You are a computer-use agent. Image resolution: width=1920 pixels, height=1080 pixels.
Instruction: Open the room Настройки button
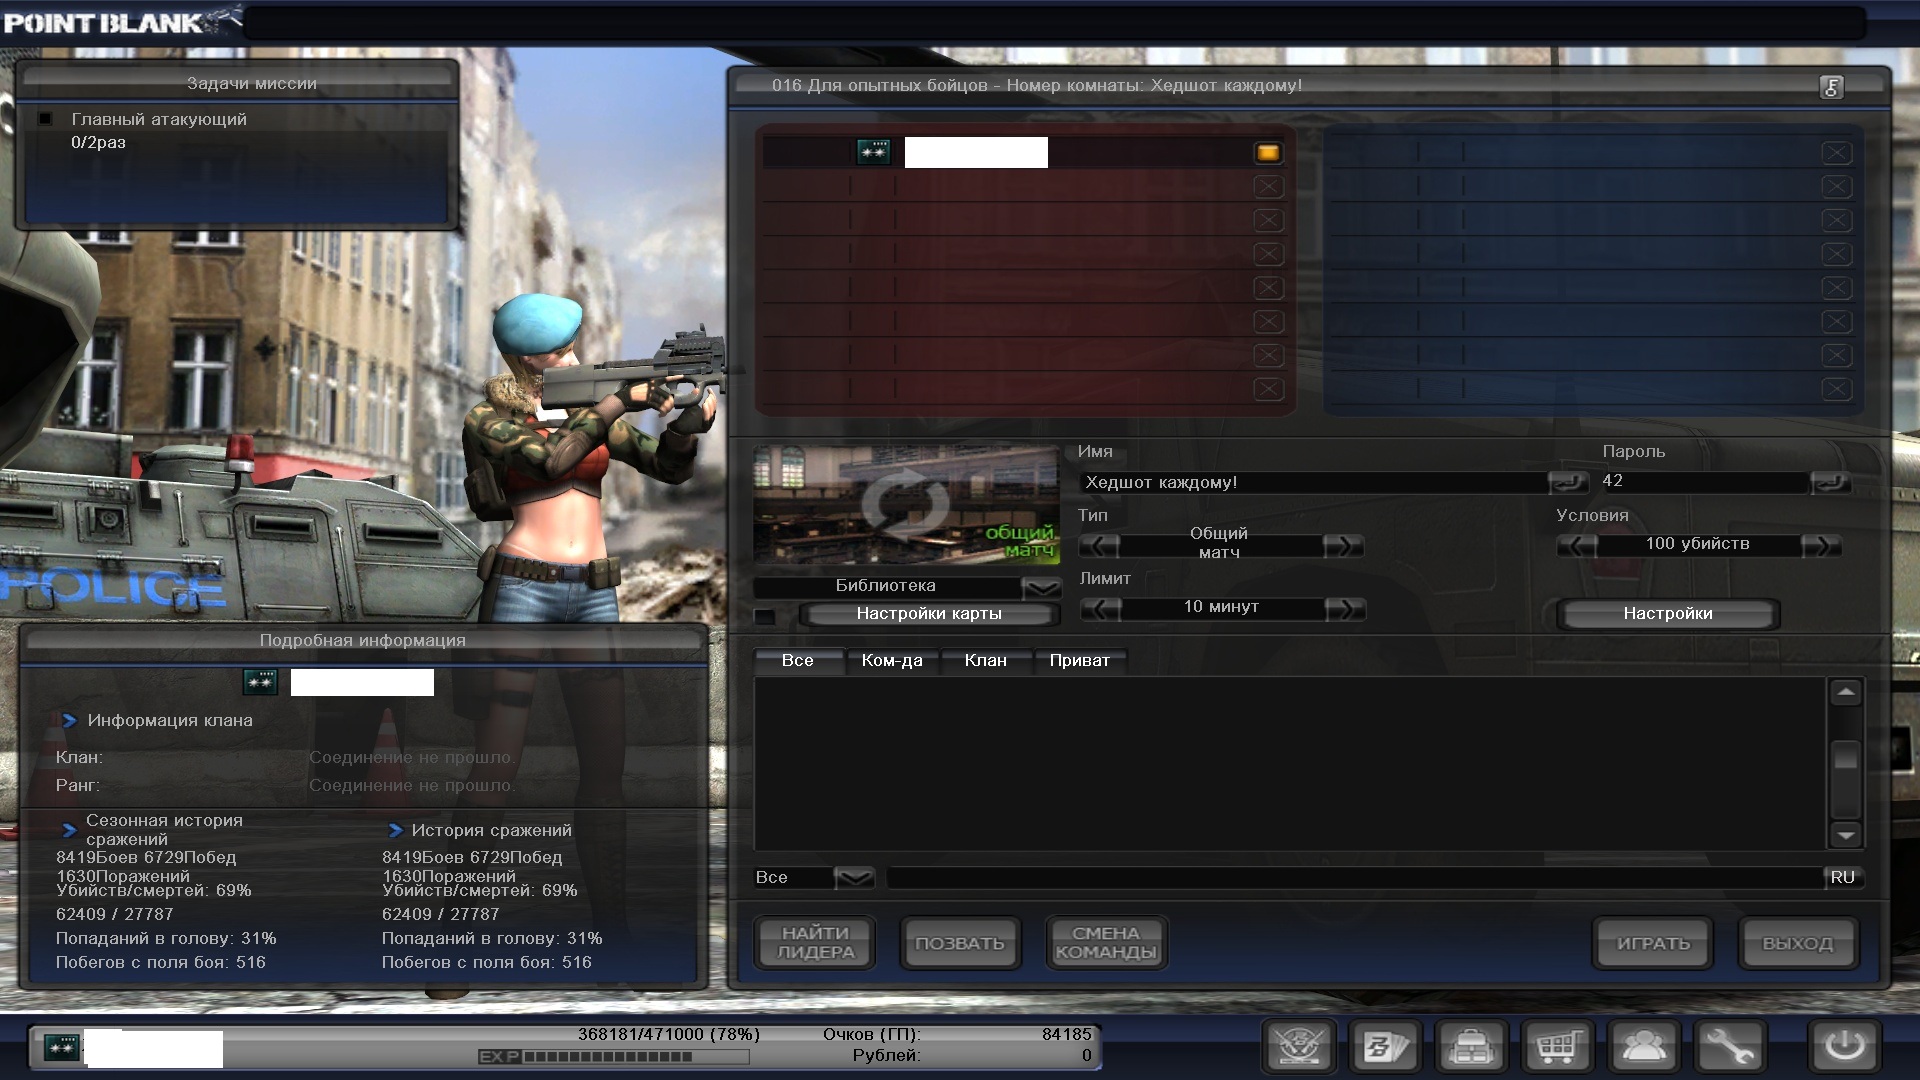coord(1668,614)
